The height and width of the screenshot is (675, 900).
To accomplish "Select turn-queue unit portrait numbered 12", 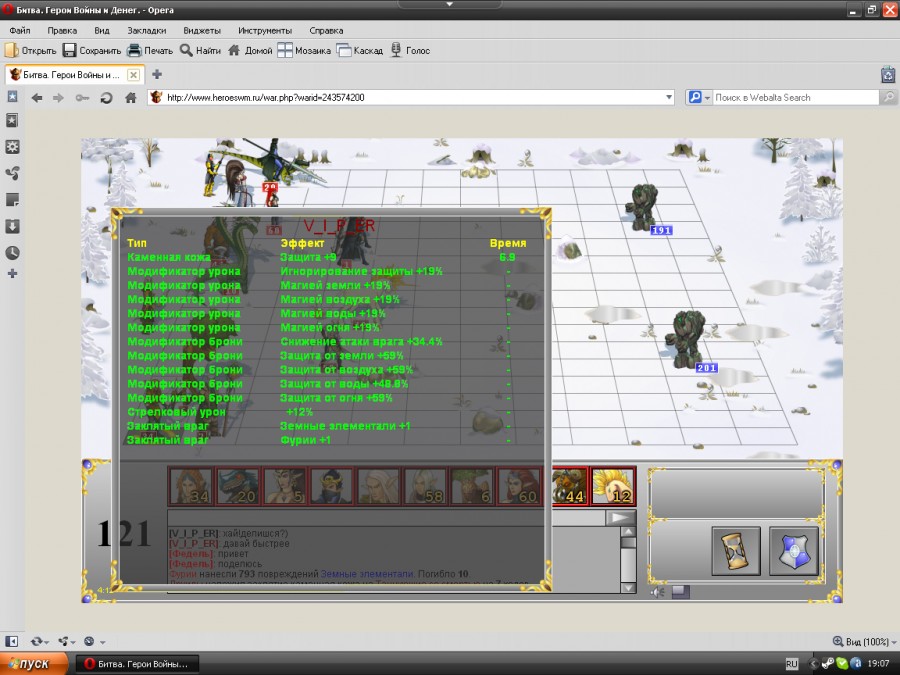I will point(613,486).
